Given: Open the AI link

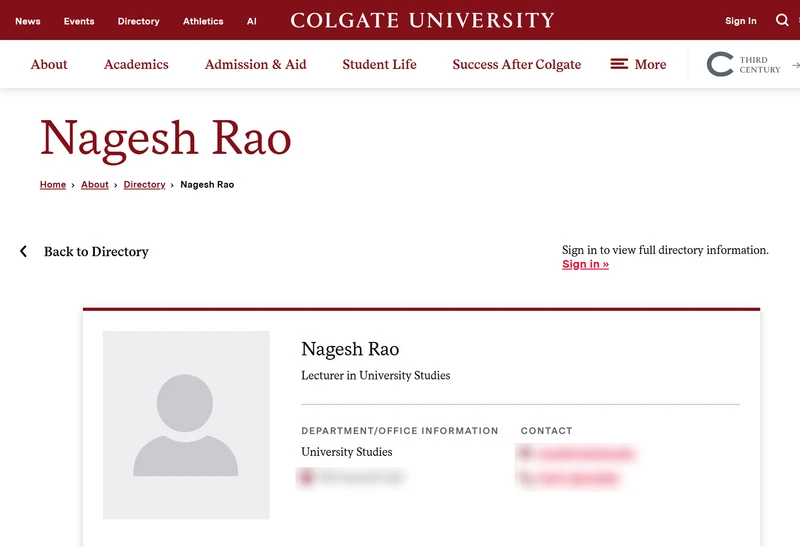Looking at the screenshot, I should 252,21.
